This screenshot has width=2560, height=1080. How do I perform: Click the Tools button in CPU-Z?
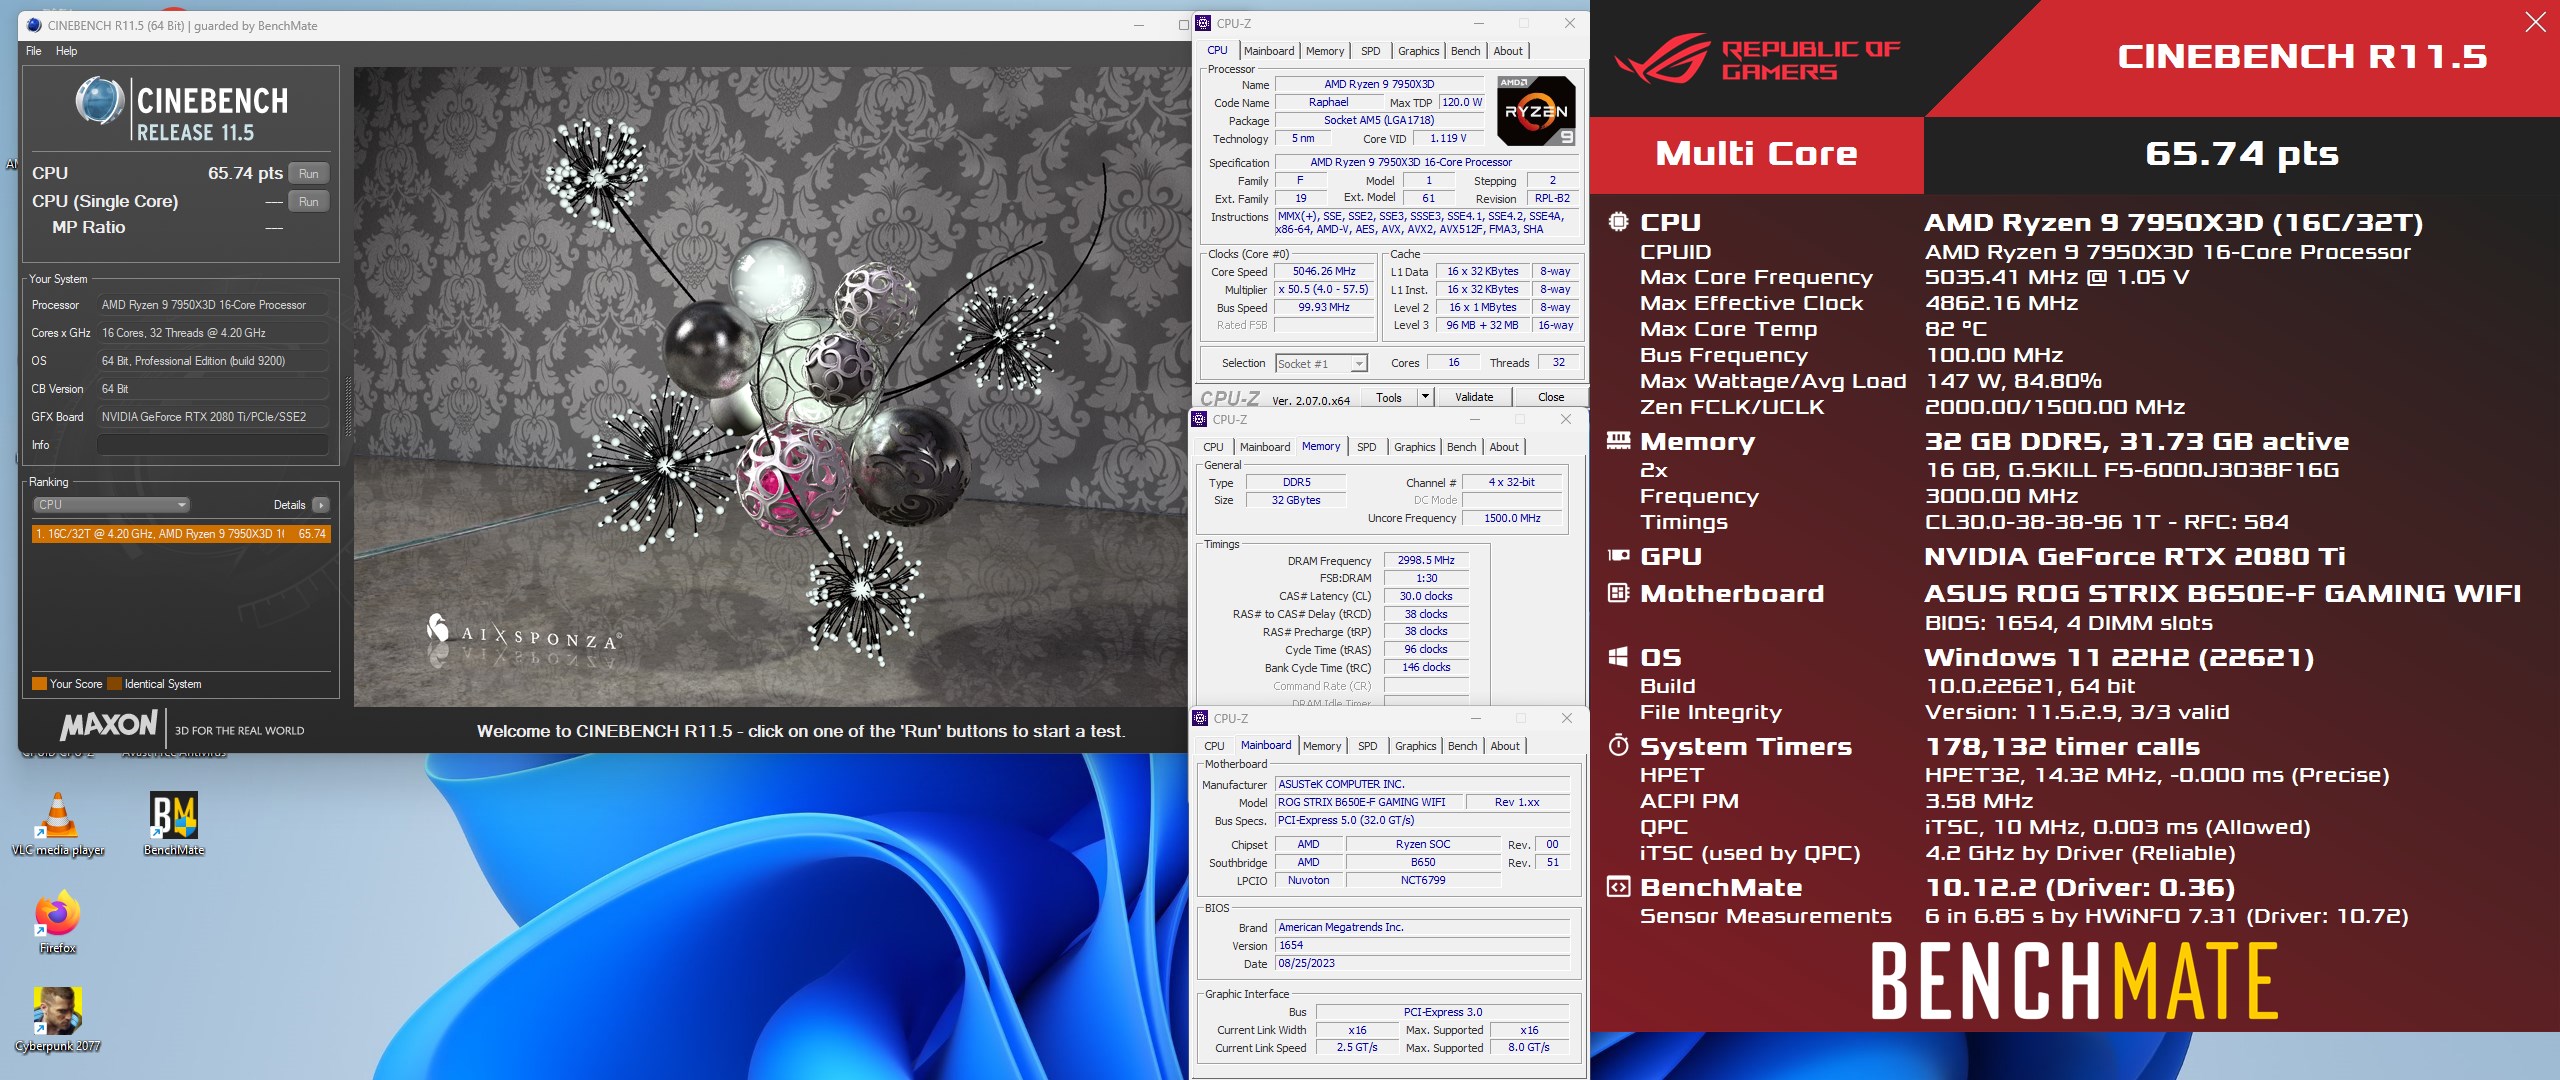(x=1388, y=397)
